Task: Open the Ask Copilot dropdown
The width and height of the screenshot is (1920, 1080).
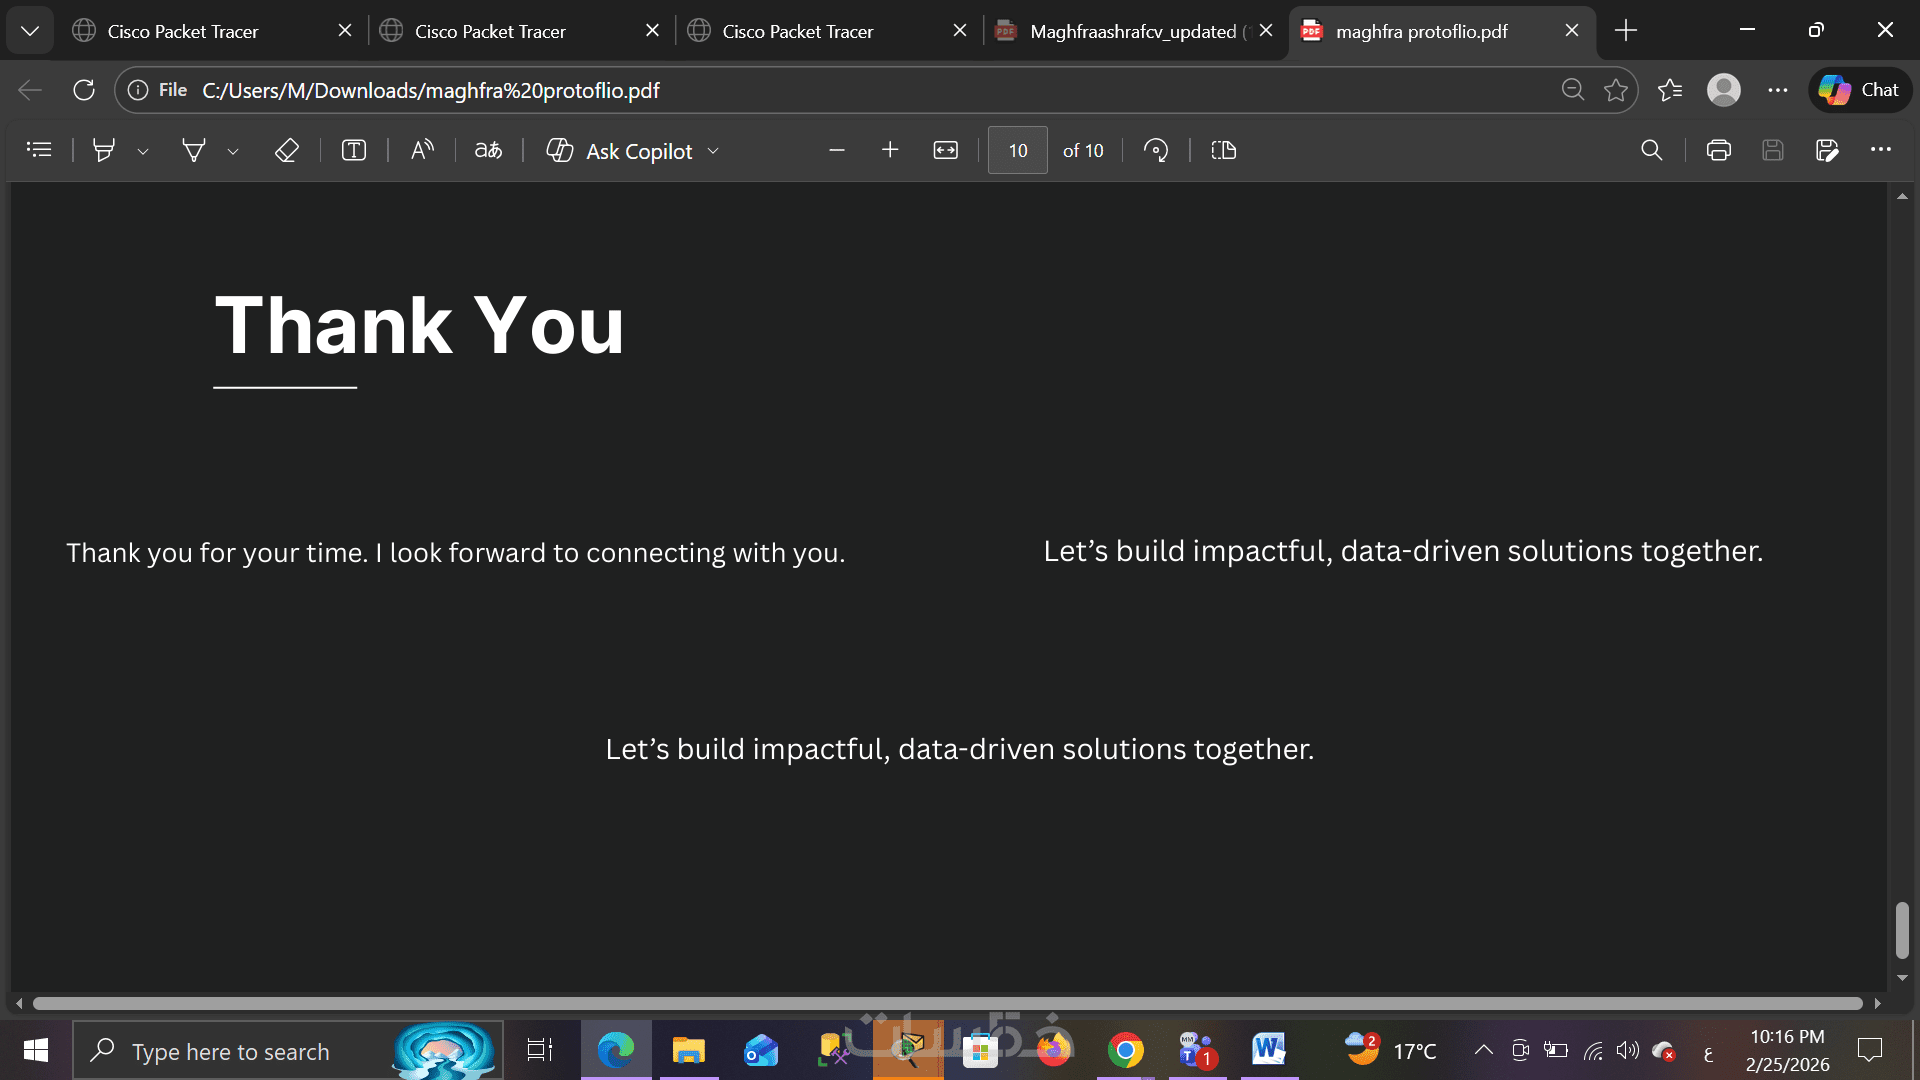Action: 713,151
